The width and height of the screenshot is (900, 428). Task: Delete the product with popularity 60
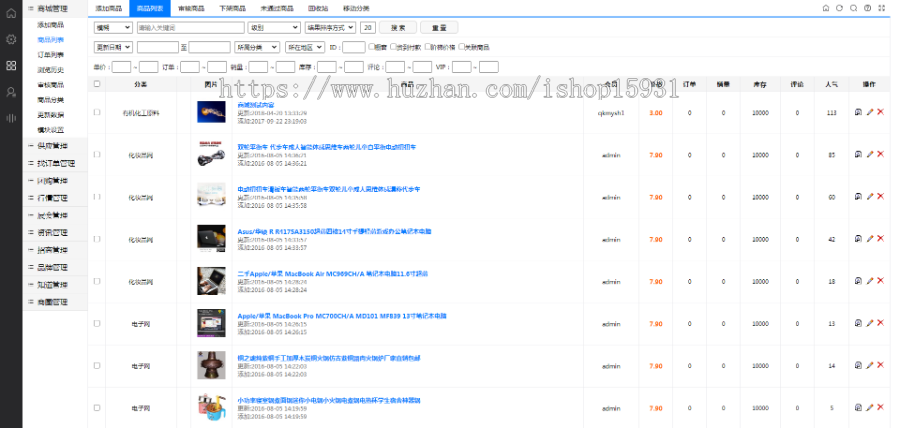(880, 196)
